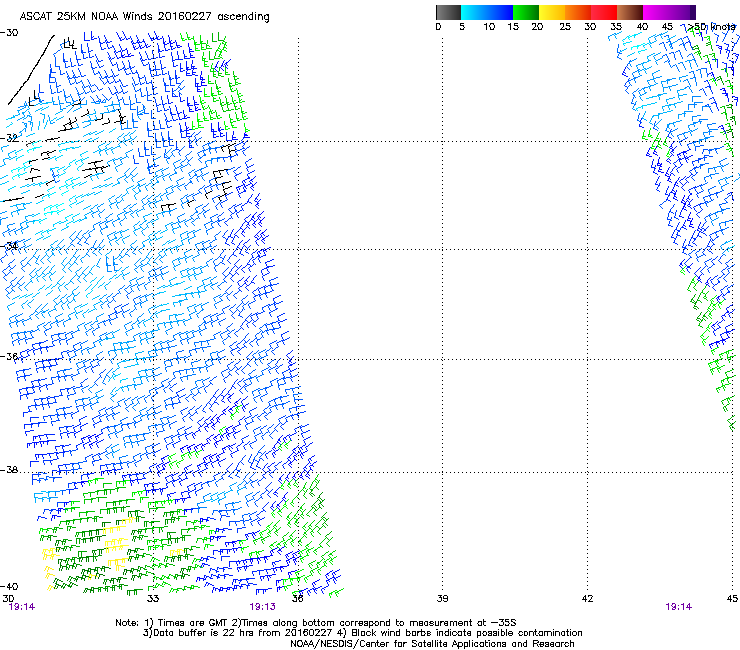Click the longitude label '42'
The height and width of the screenshot is (650, 740).
[587, 599]
